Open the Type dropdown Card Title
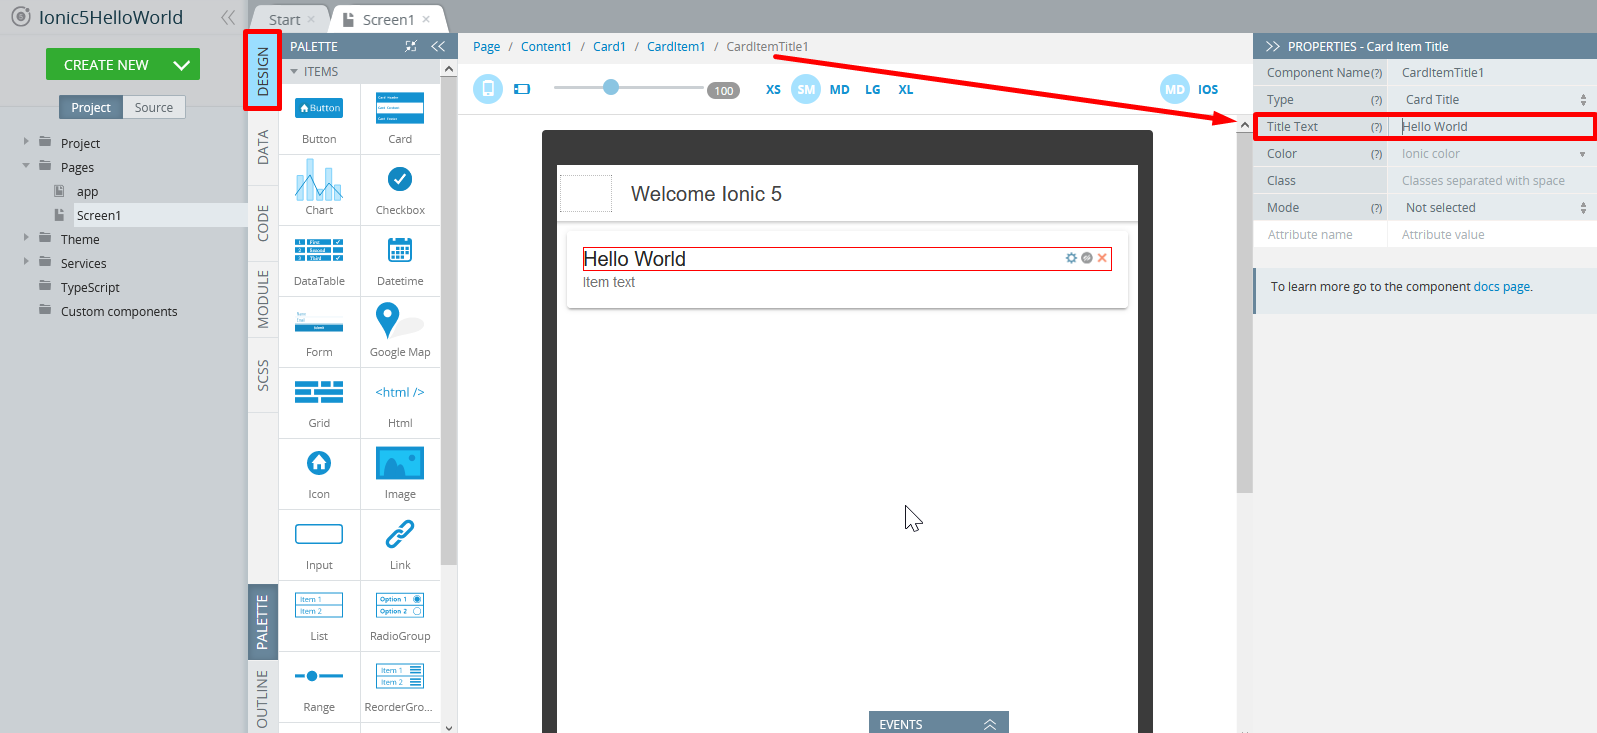Screen dimensions: 1597x733 pyautogui.click(x=1492, y=100)
